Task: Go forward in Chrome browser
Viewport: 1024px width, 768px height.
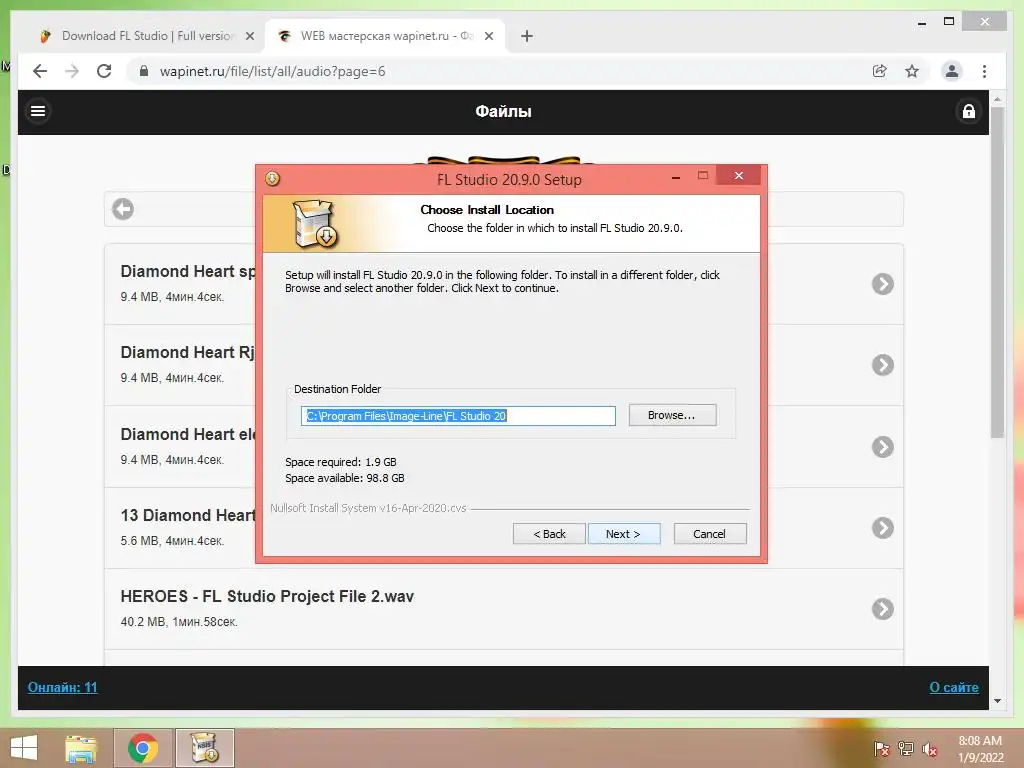Action: (x=72, y=71)
